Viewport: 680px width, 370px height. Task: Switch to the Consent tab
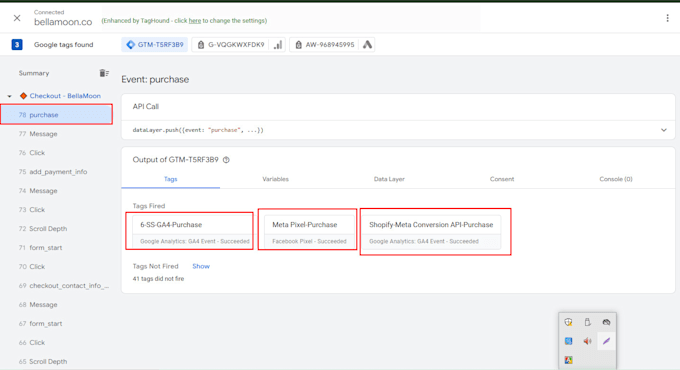502,179
